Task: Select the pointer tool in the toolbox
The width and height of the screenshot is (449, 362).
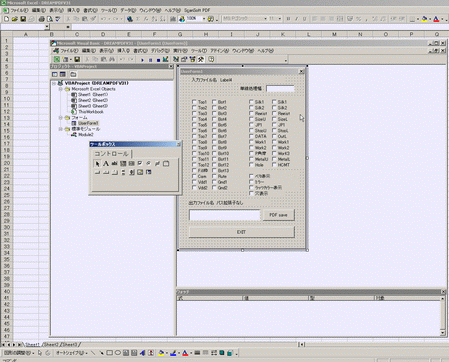Action: tap(97, 163)
